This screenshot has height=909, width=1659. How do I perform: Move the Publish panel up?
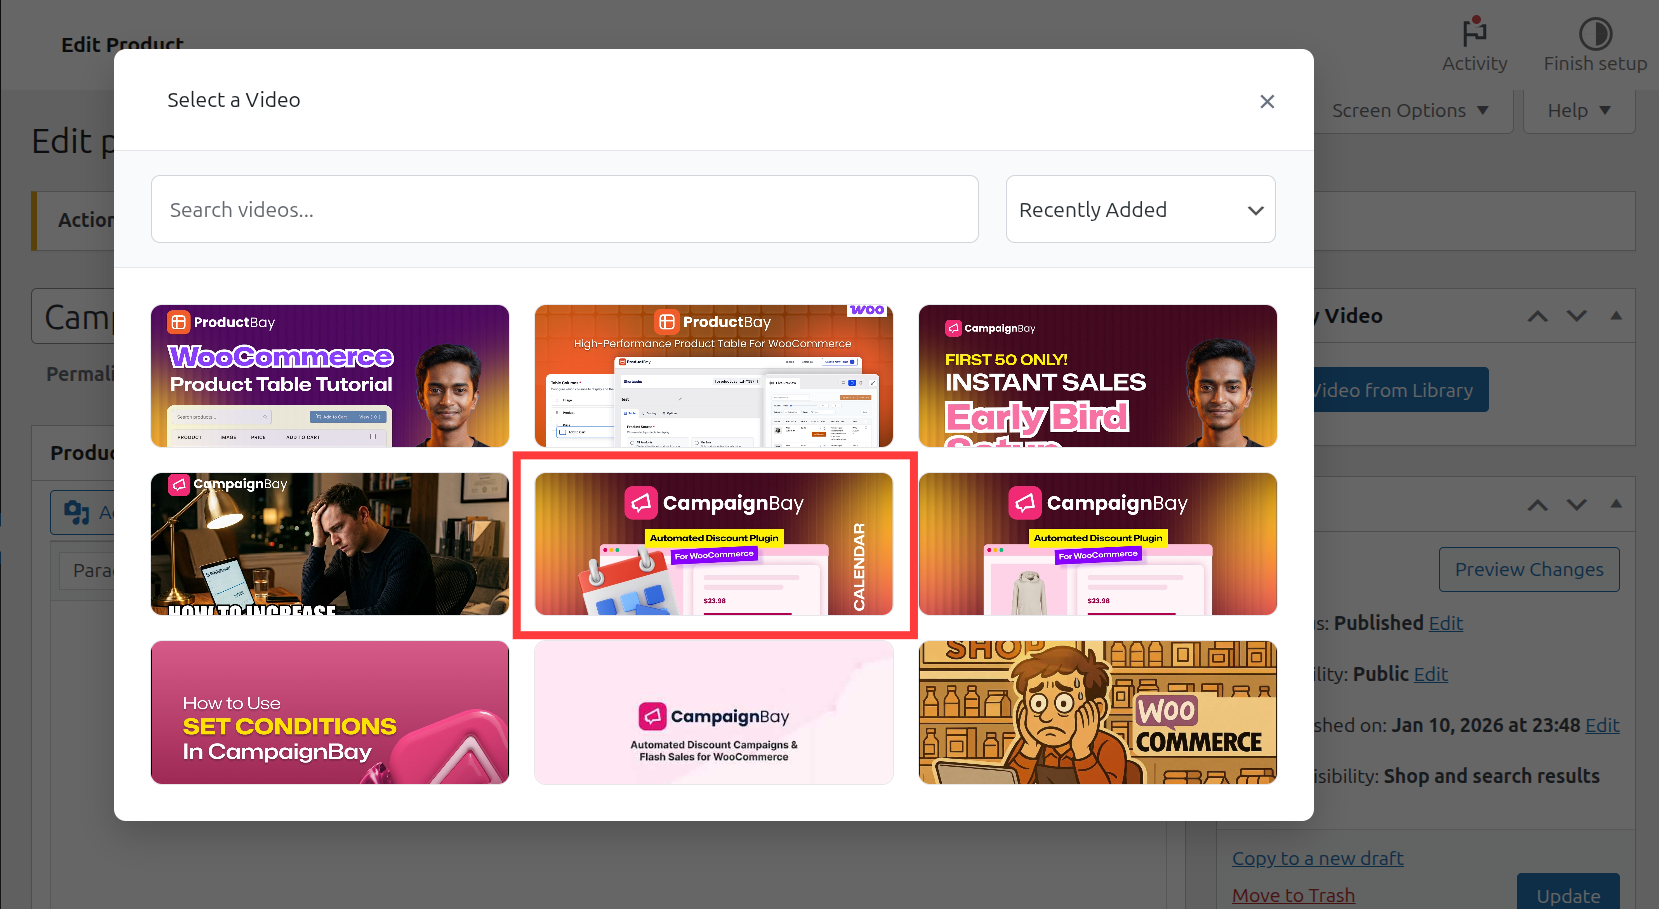point(1537,505)
